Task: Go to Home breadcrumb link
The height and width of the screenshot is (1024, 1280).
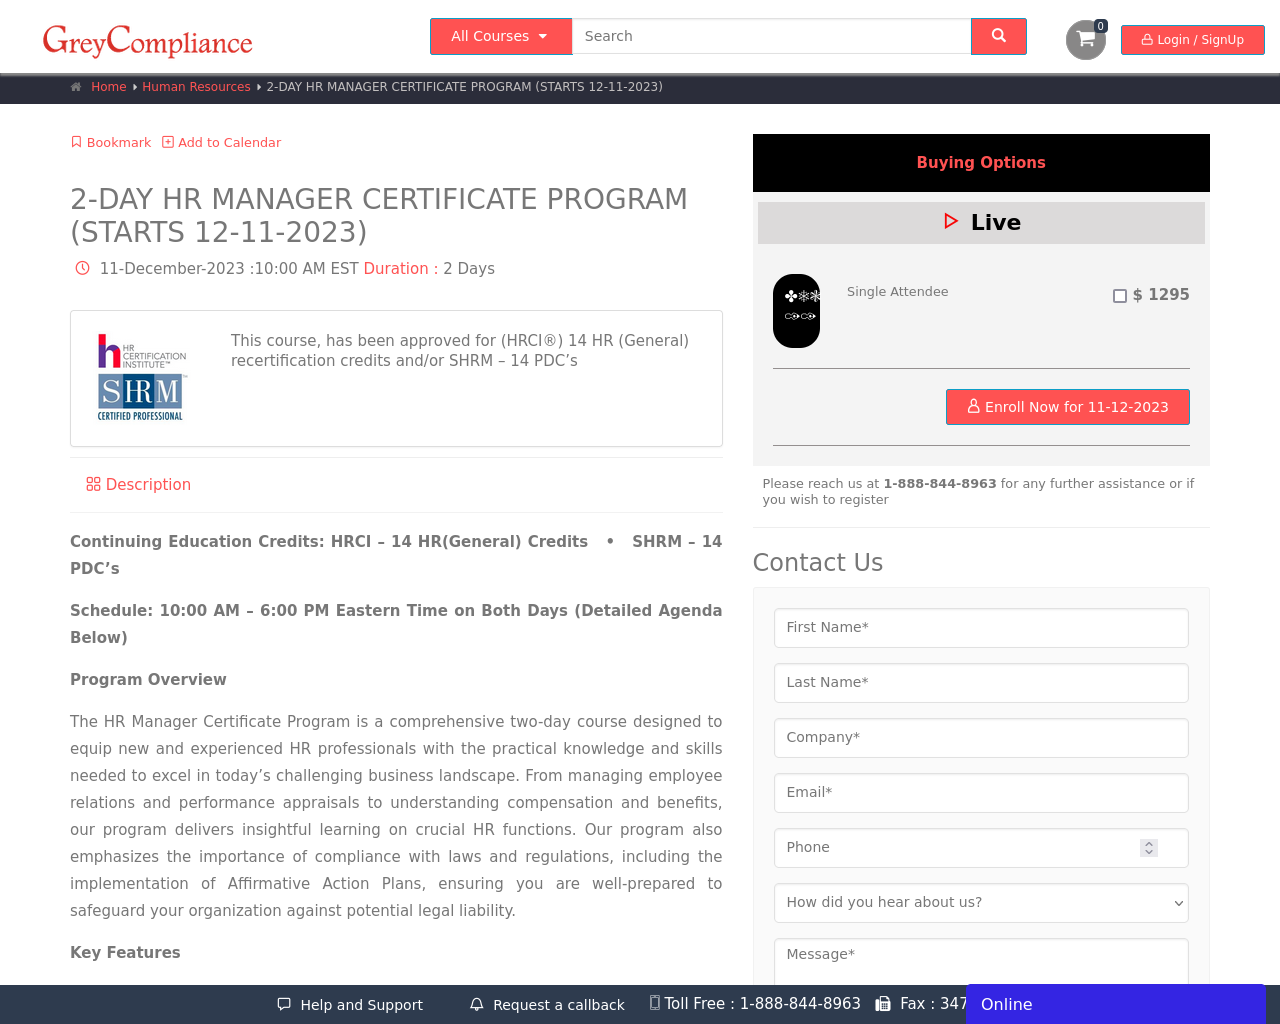Action: (x=109, y=87)
